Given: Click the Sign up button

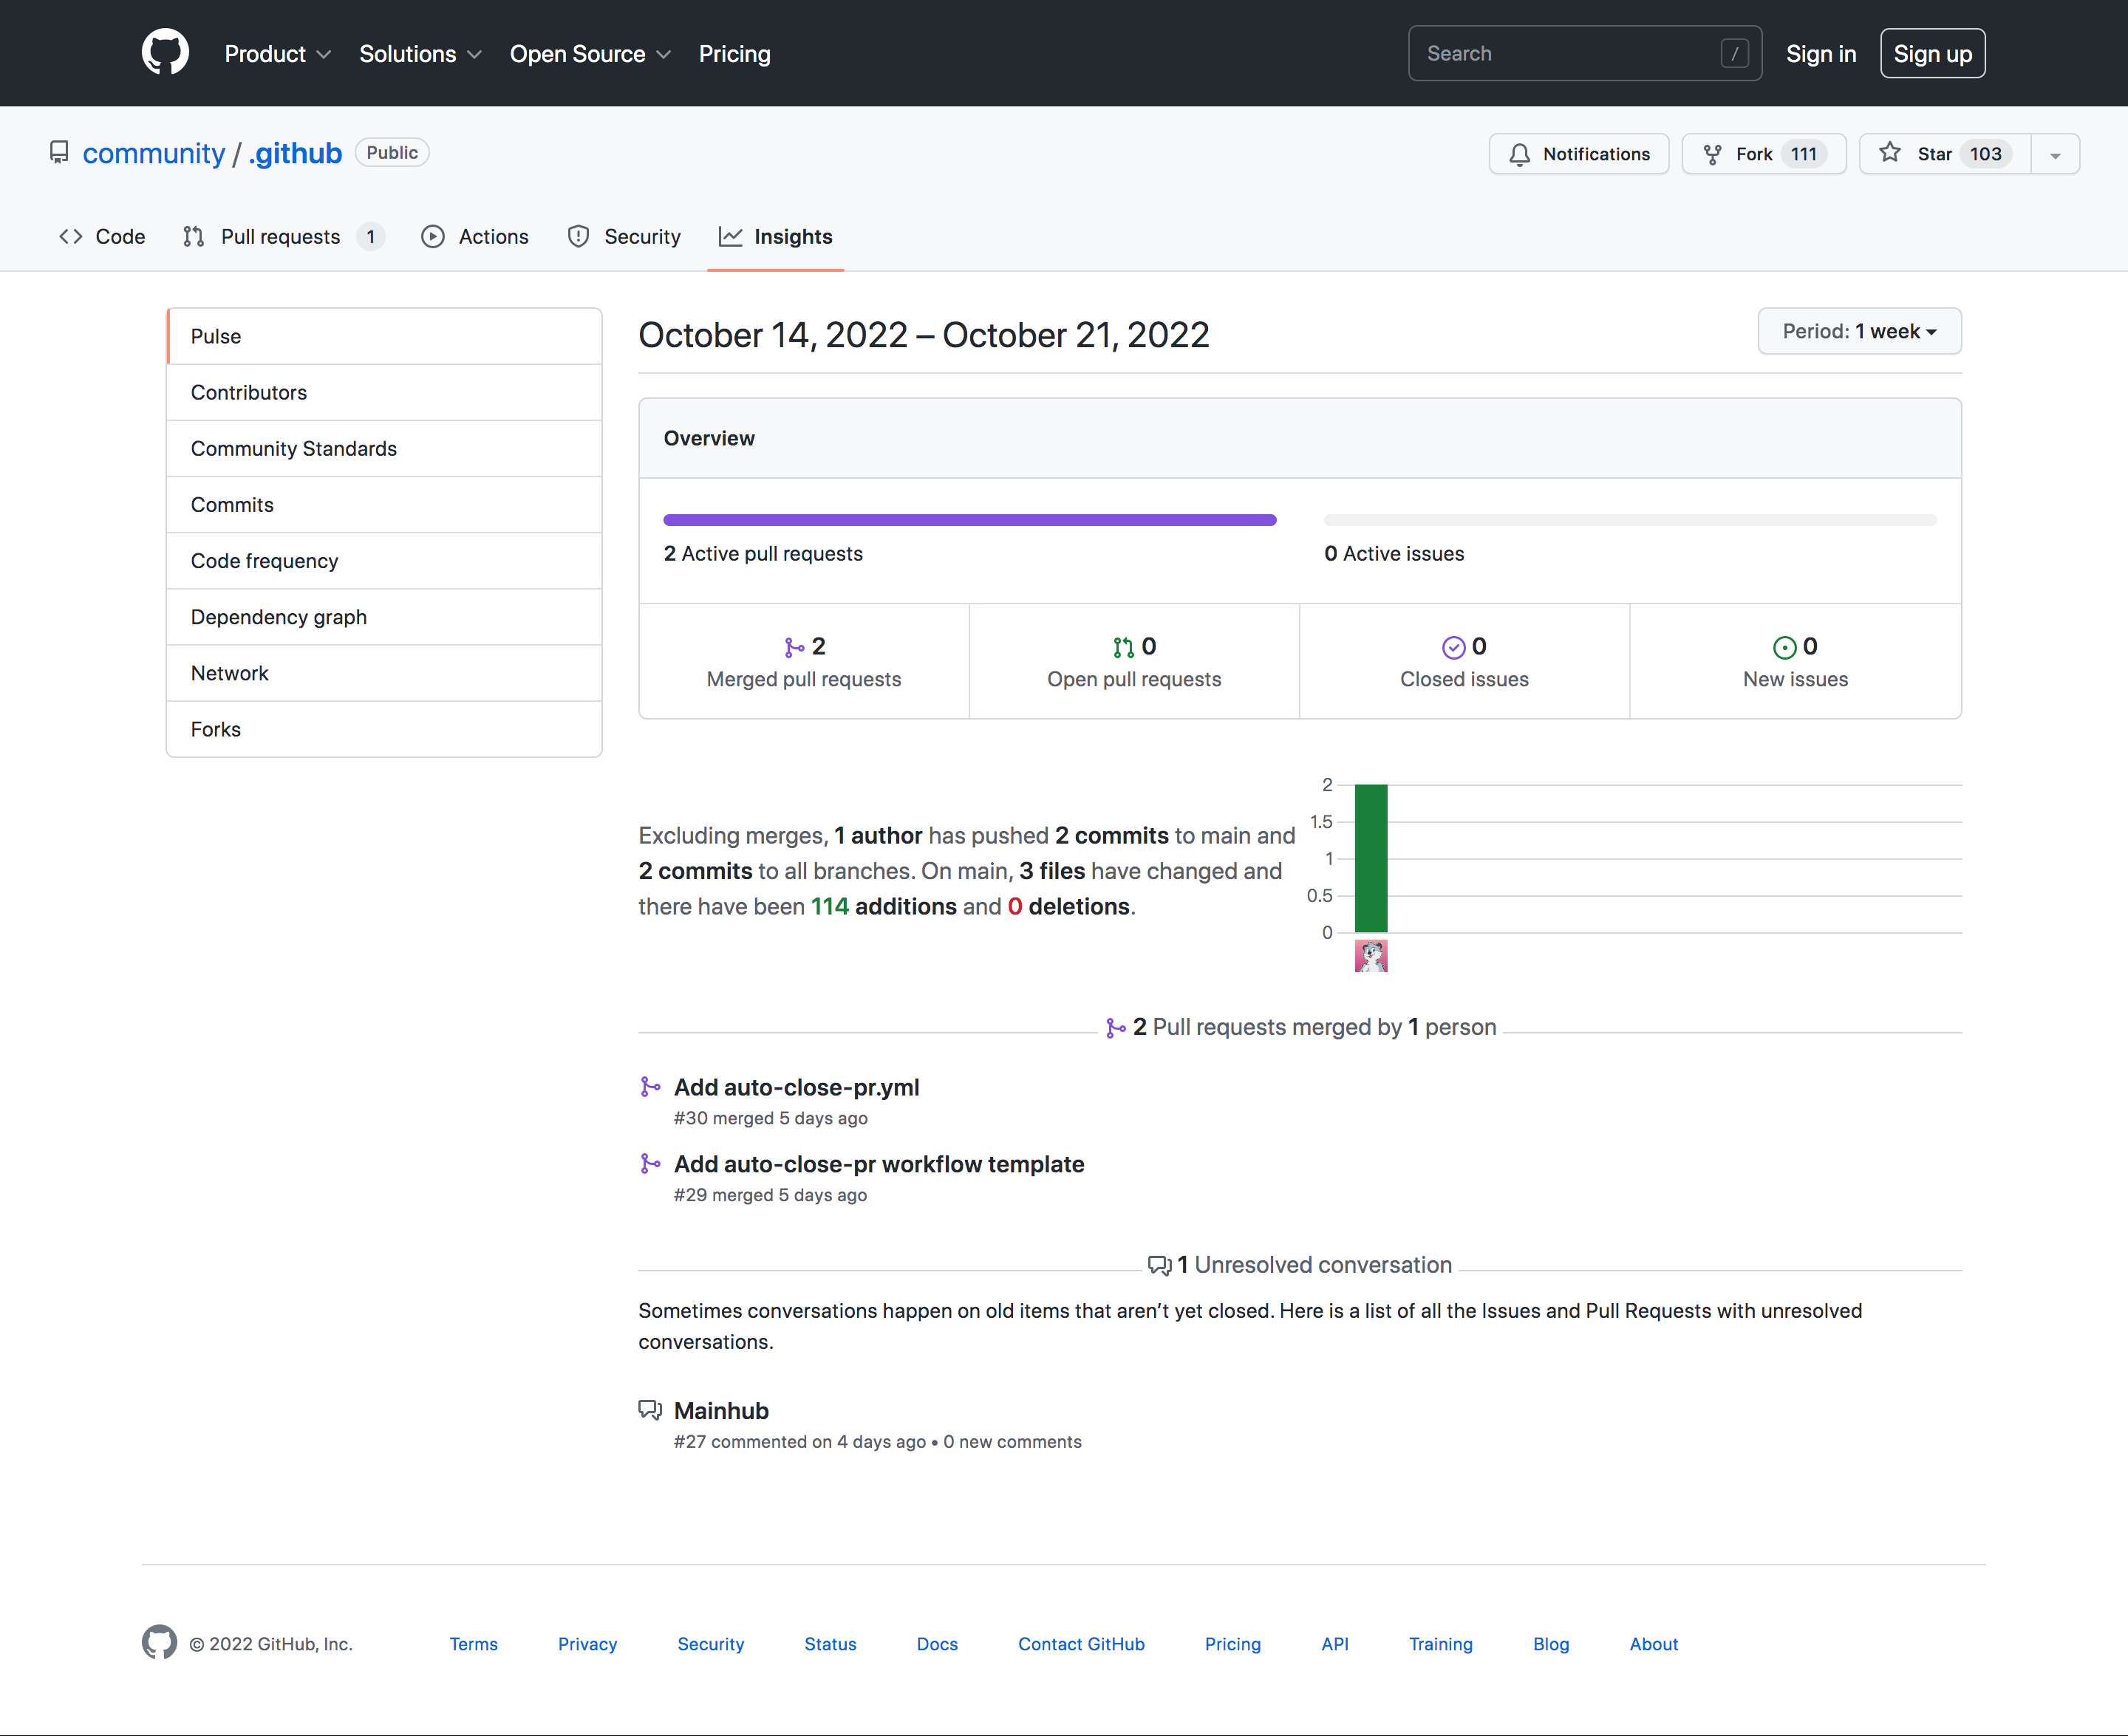Looking at the screenshot, I should coord(1932,54).
